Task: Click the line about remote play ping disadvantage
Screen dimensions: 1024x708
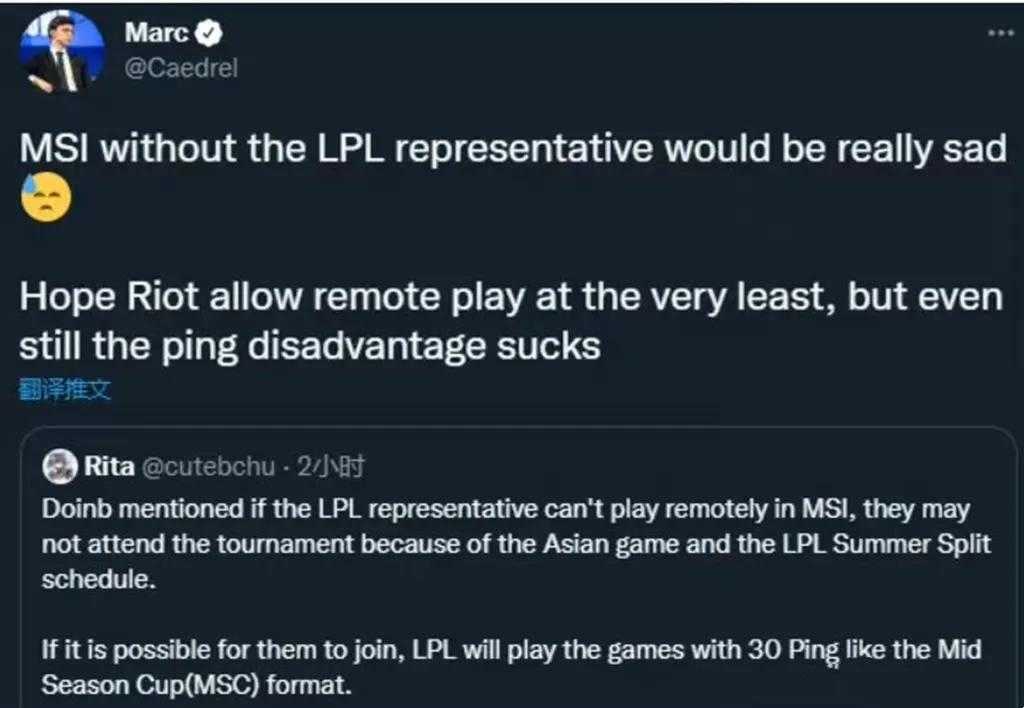Action: point(511,321)
